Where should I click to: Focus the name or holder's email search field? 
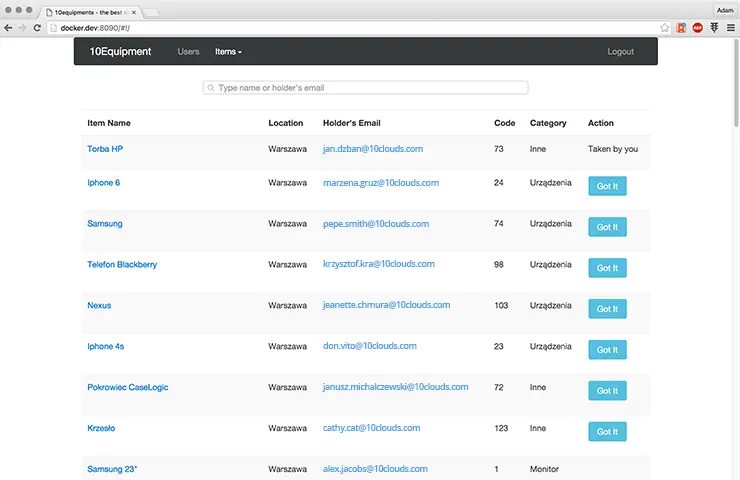pyautogui.click(x=366, y=88)
